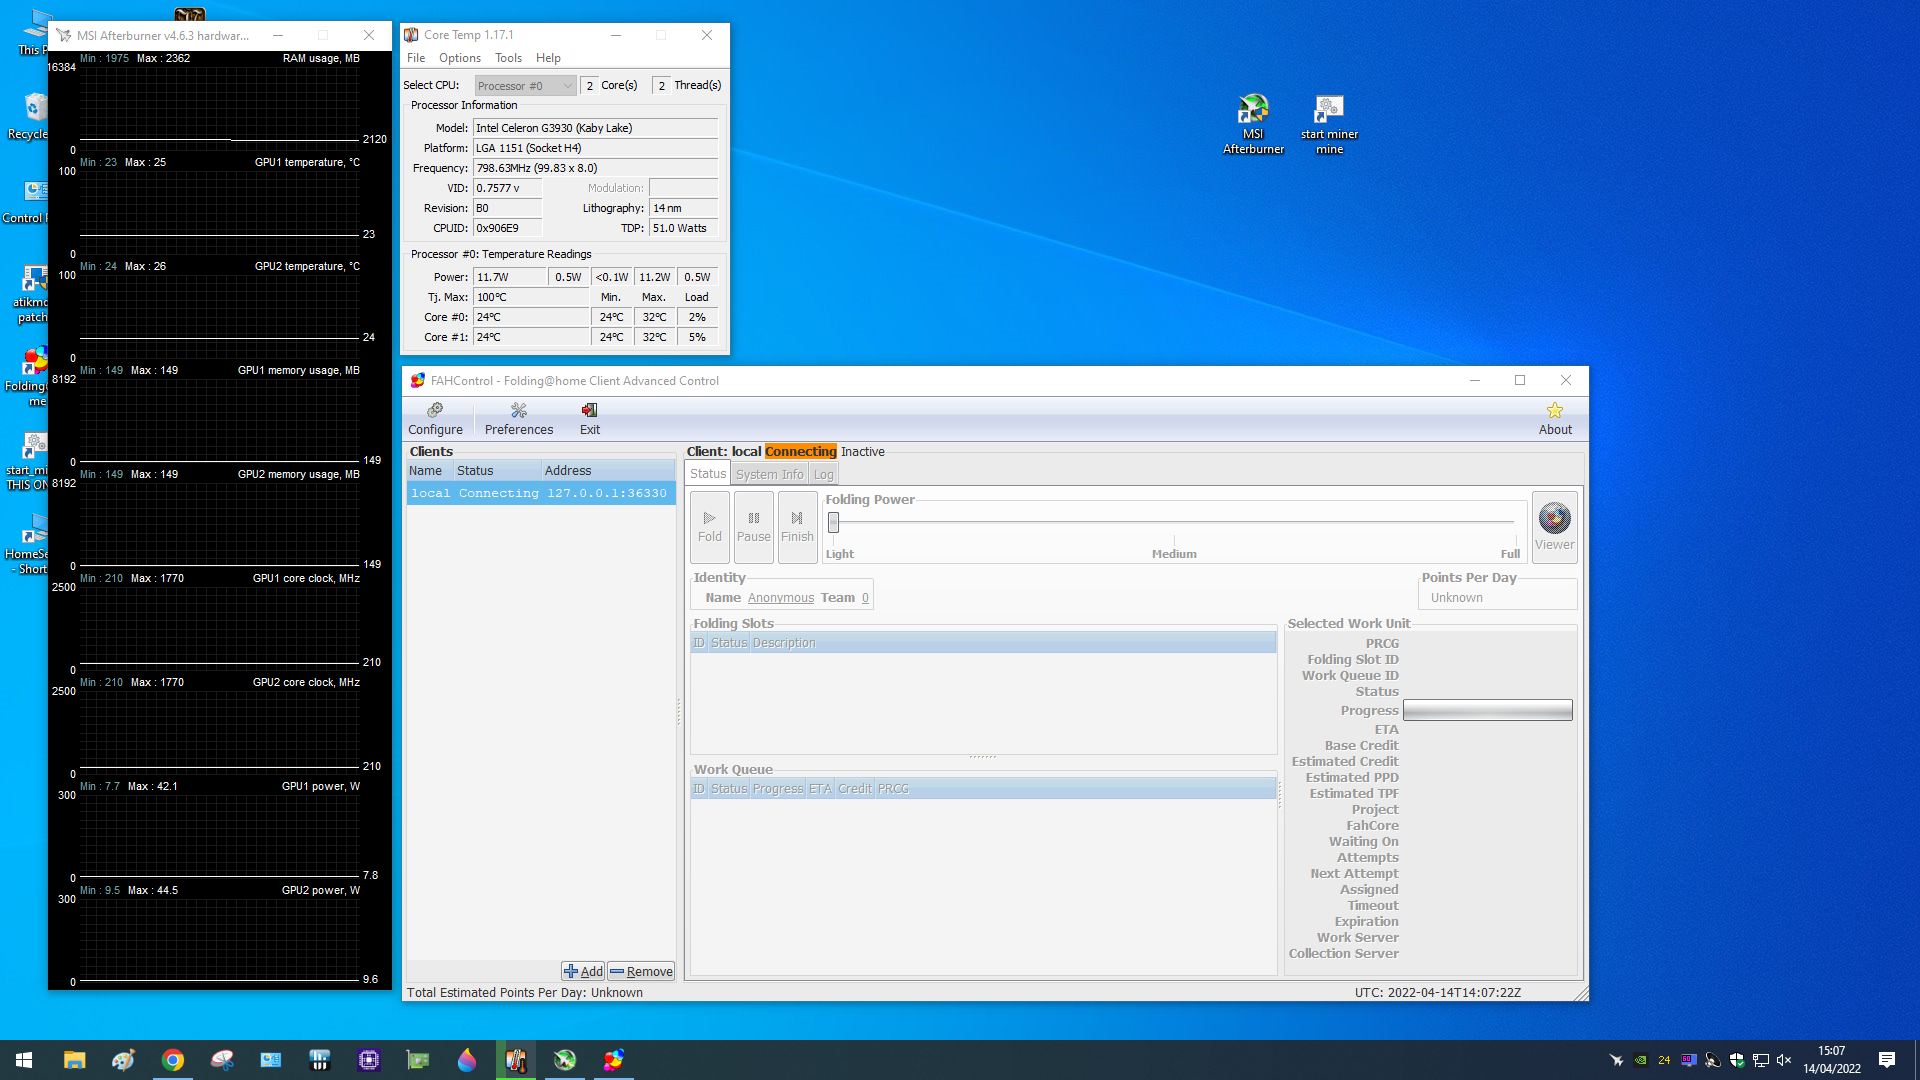Open the atikmdag patcher desktop icon

30,294
